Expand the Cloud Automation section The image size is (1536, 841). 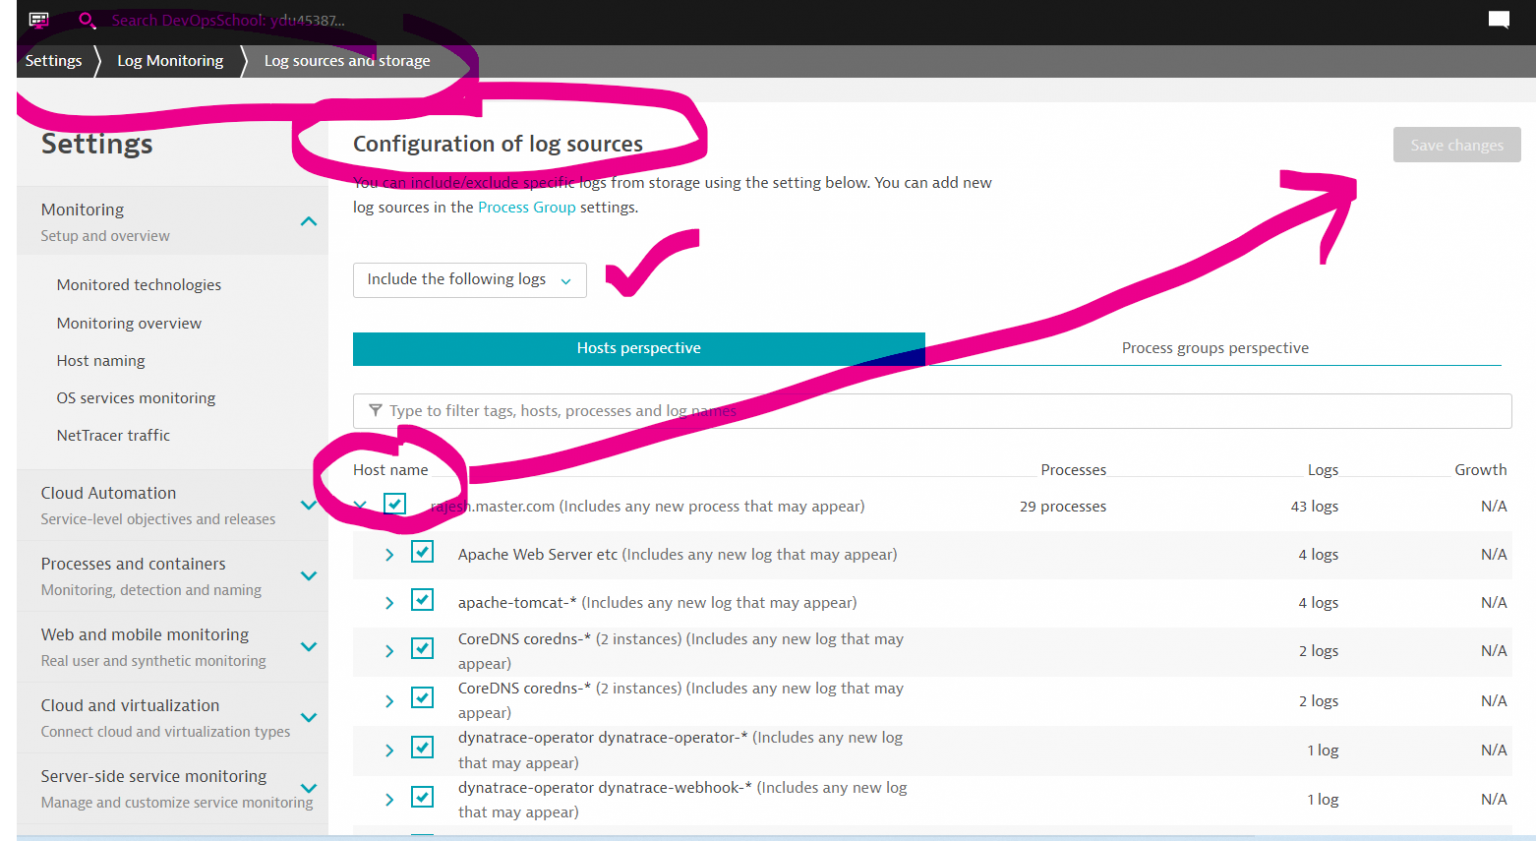pyautogui.click(x=309, y=505)
